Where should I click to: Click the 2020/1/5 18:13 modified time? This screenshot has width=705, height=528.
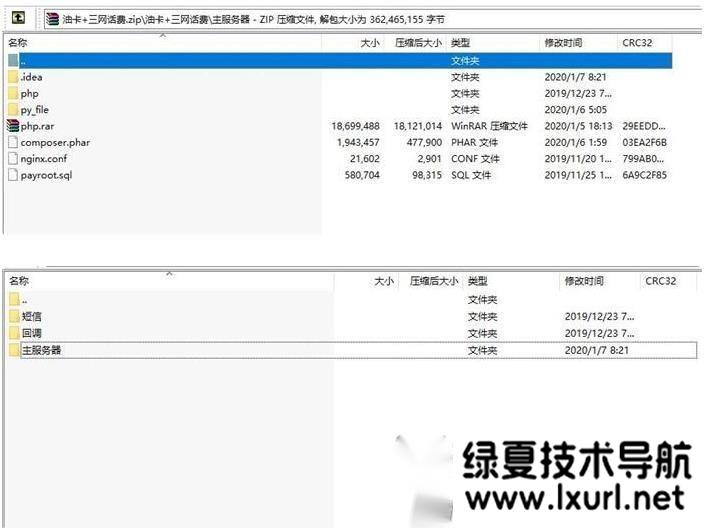578,126
